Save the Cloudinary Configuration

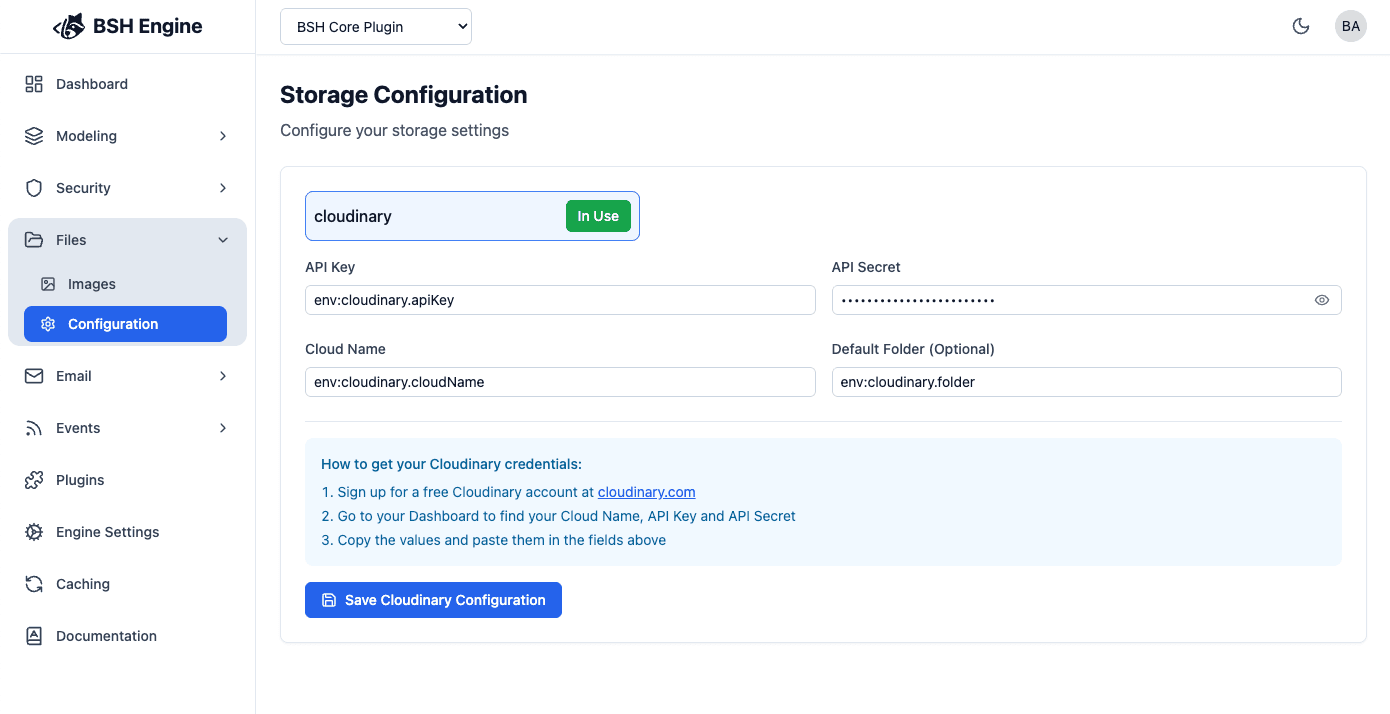(x=433, y=599)
